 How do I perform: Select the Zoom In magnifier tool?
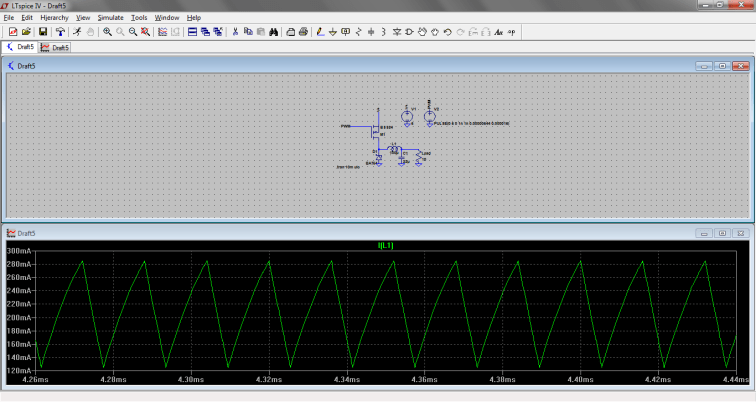click(x=107, y=32)
